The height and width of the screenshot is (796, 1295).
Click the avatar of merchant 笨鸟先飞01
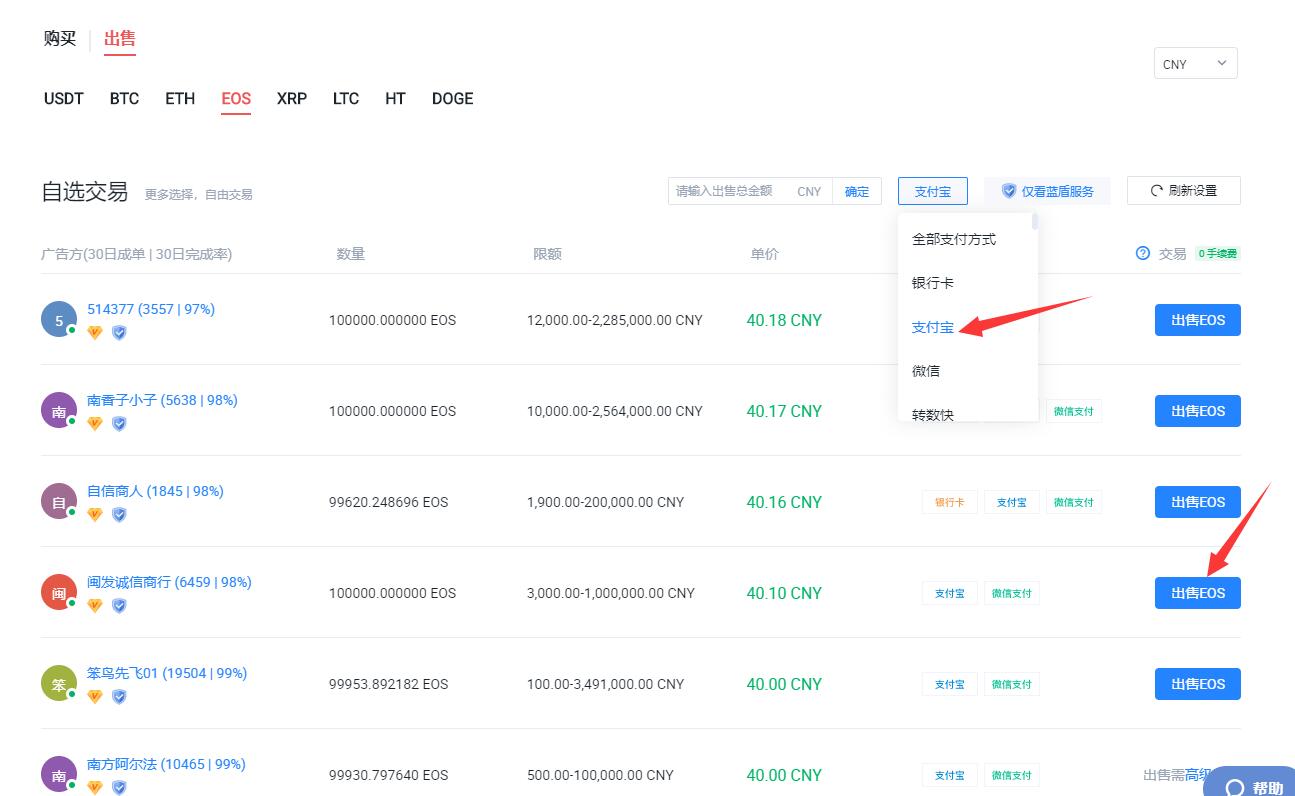click(58, 684)
